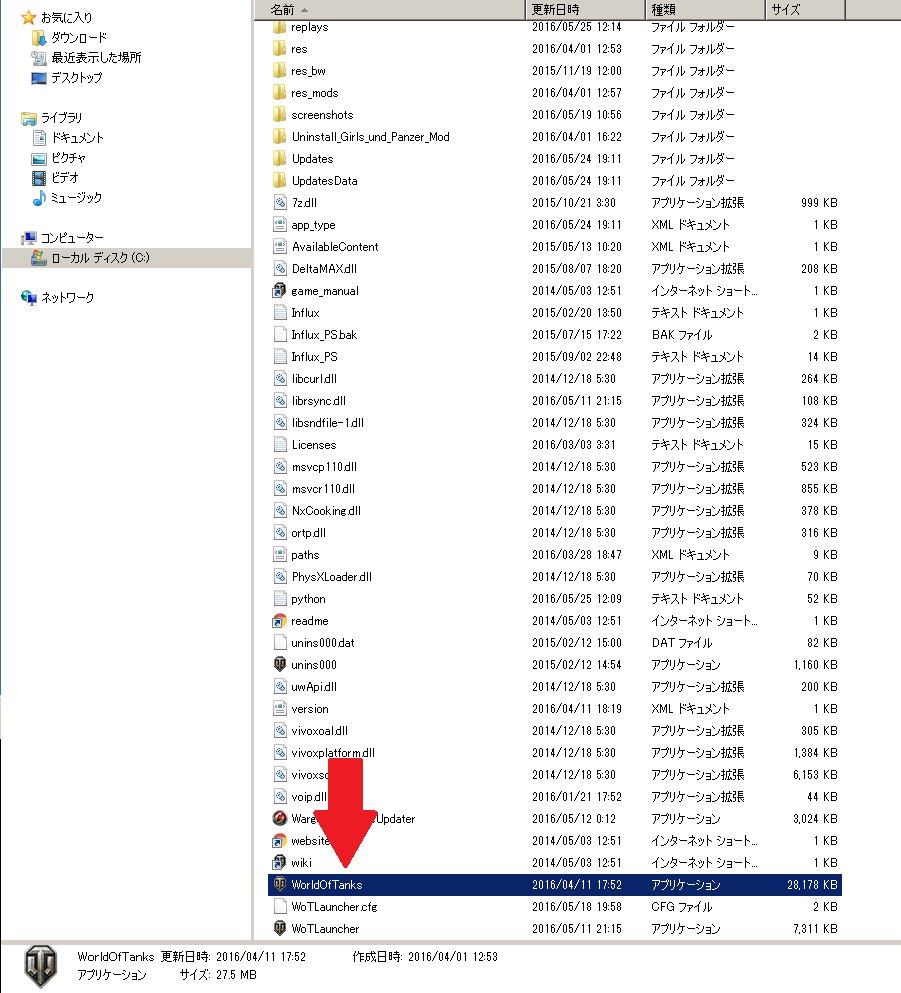The width and height of the screenshot is (901, 993).
Task: Select the vivoxplatform.dll file
Action: point(333,752)
